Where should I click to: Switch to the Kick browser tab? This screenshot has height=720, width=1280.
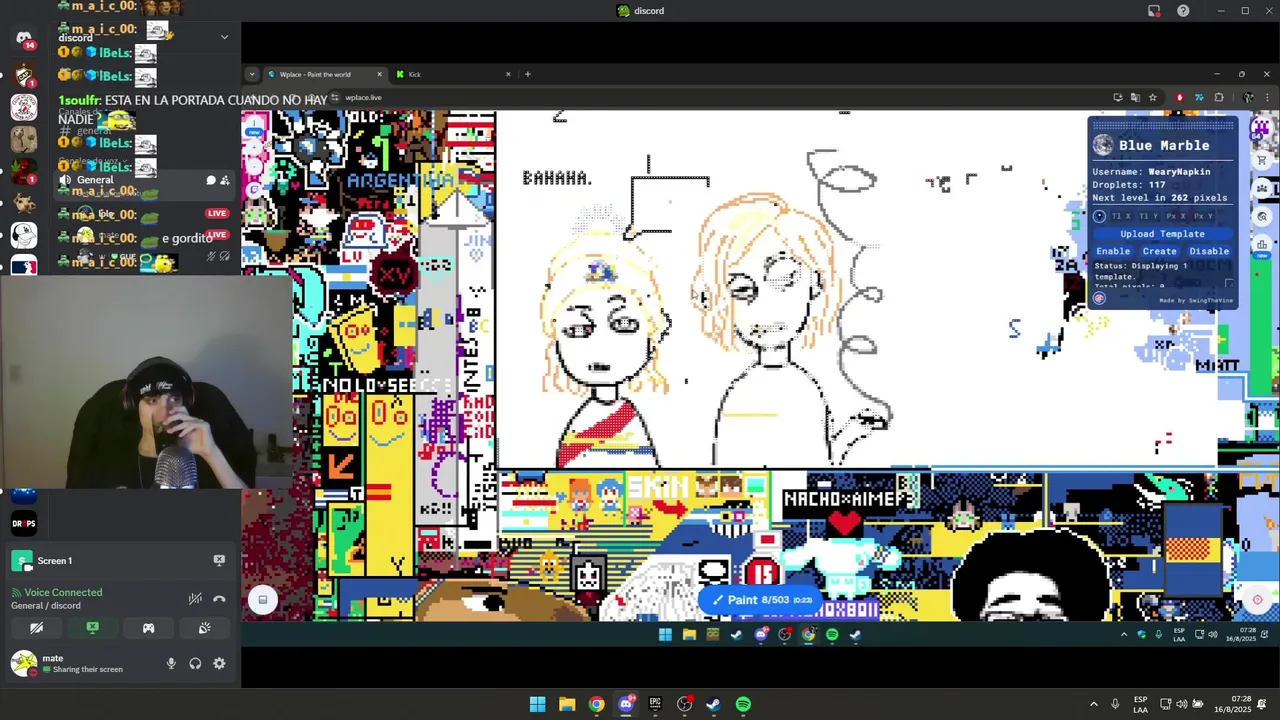pos(452,74)
